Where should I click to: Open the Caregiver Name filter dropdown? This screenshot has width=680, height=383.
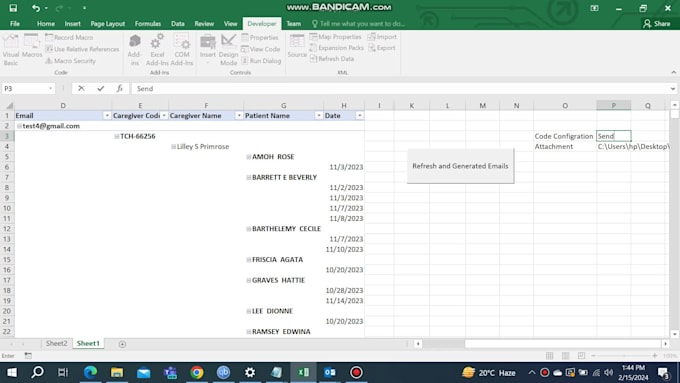239,116
